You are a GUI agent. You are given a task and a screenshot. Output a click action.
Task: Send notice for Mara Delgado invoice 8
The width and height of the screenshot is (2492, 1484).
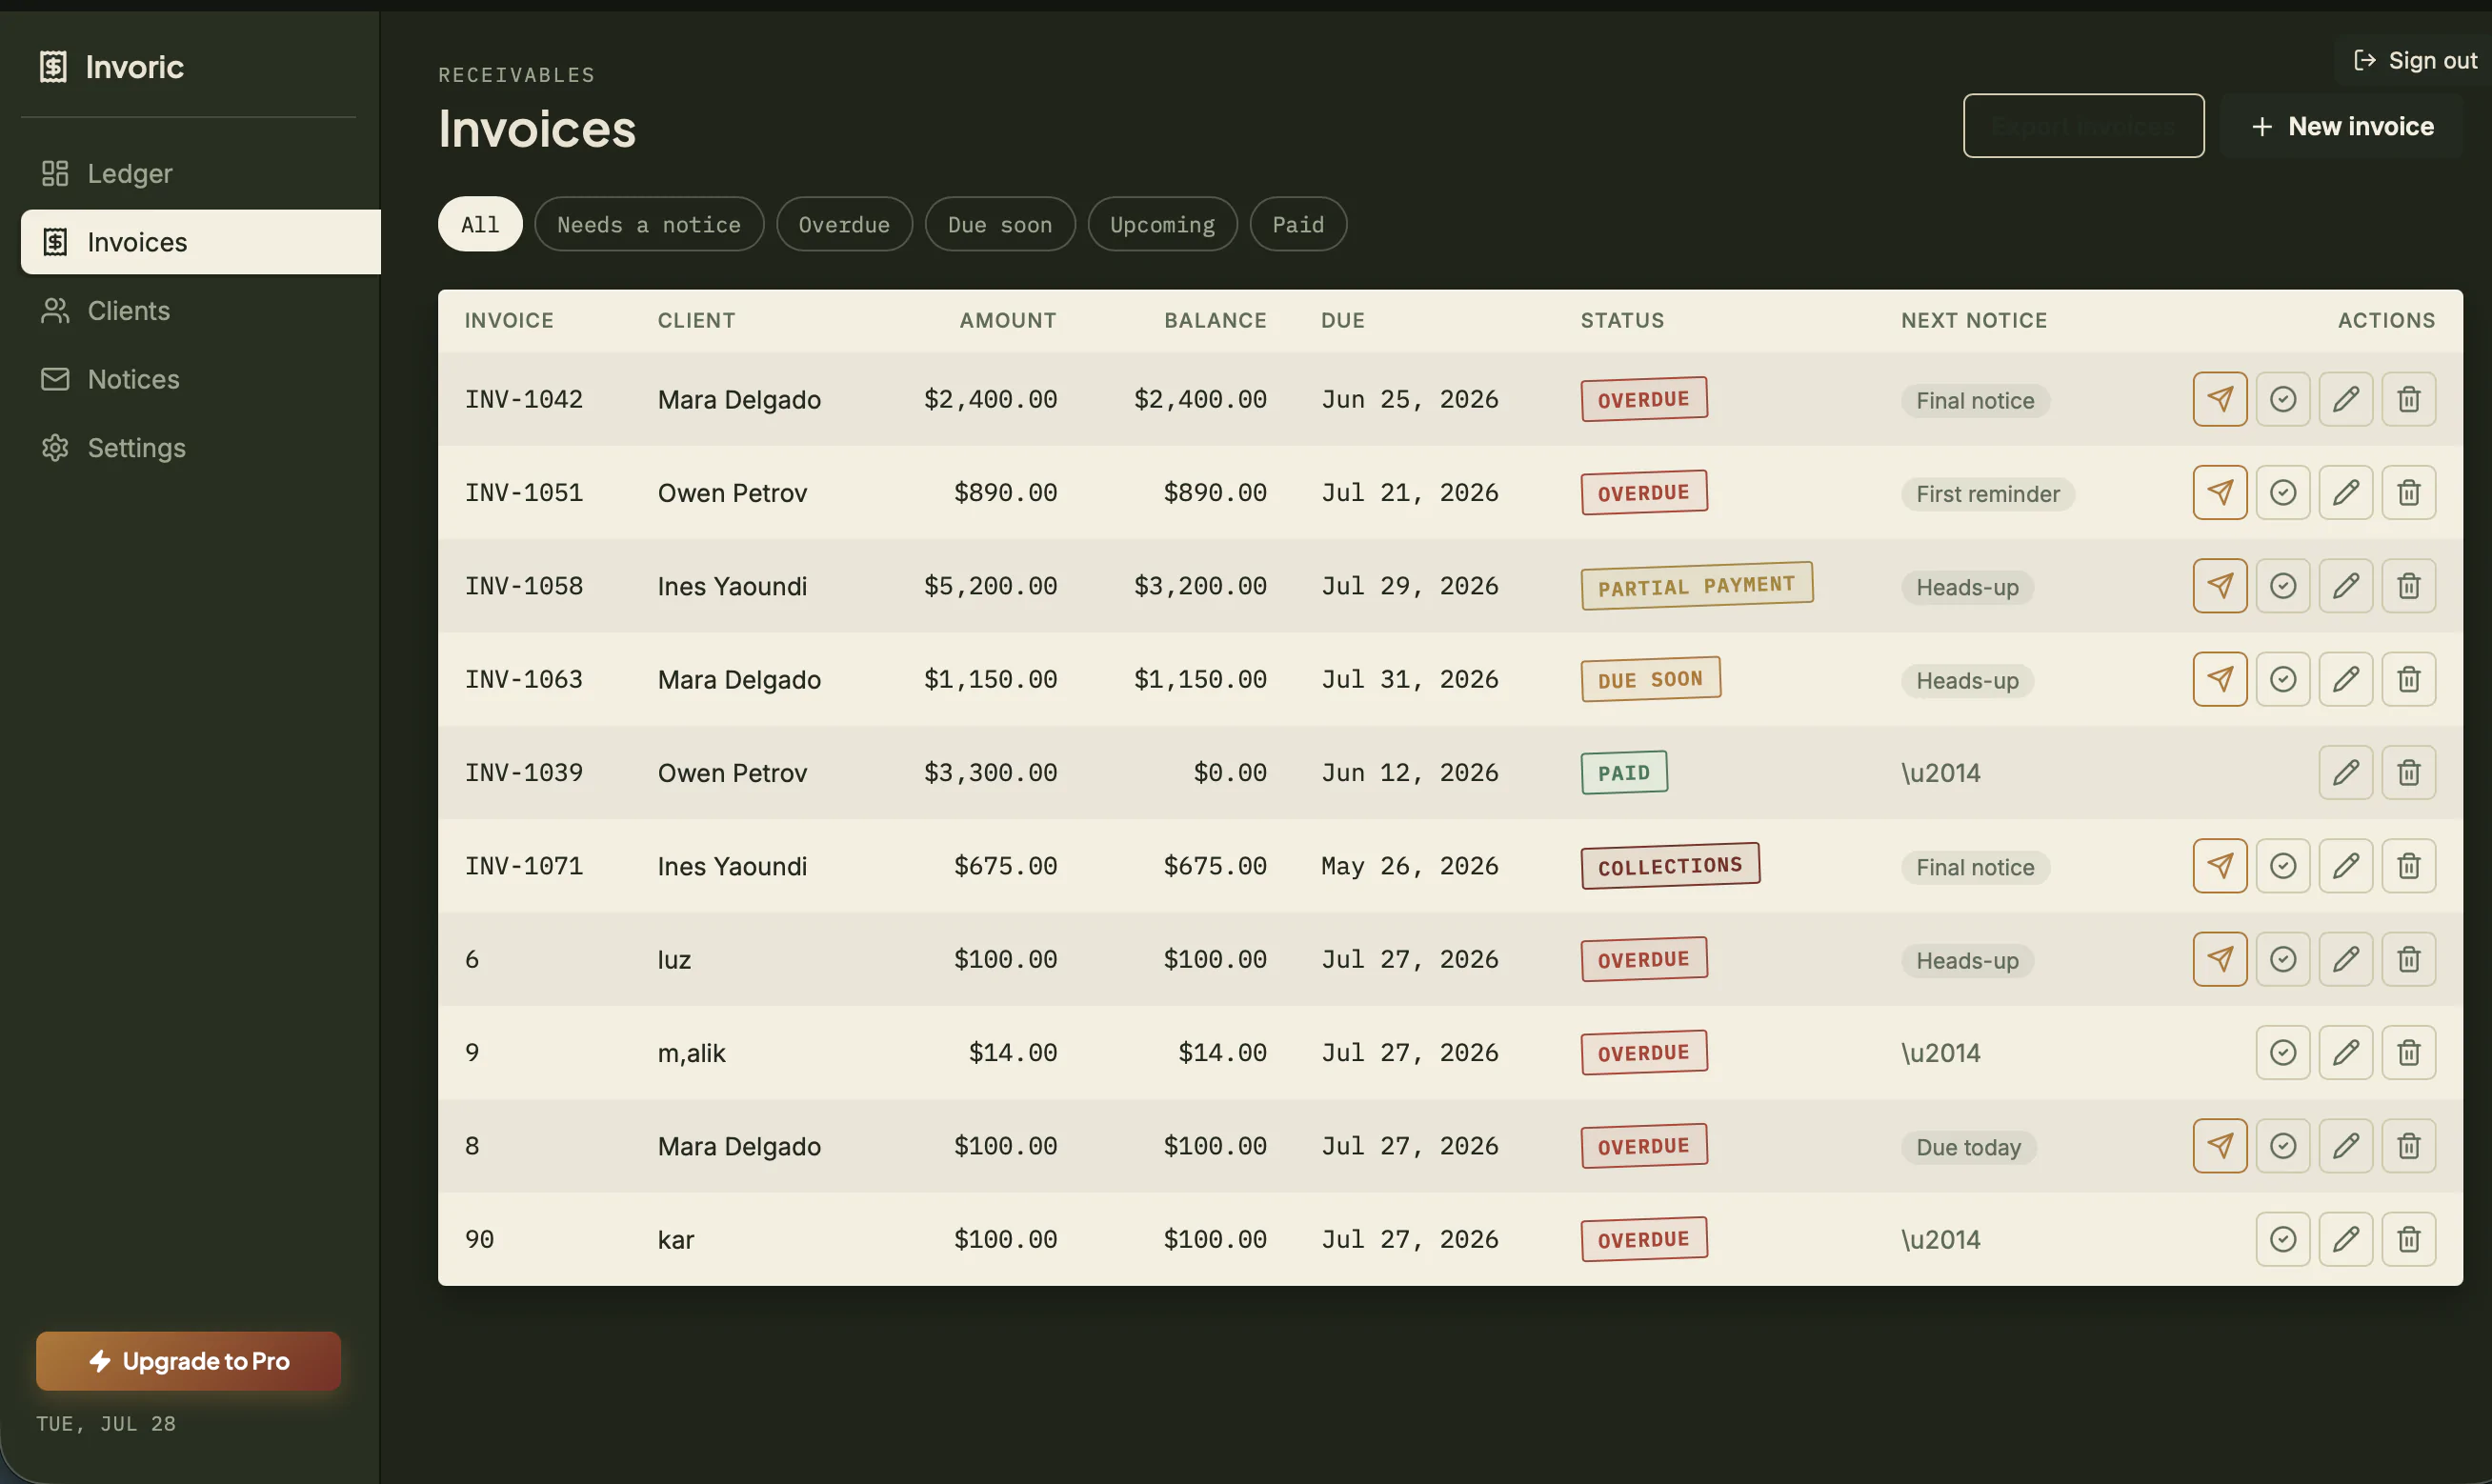pos(2219,1146)
